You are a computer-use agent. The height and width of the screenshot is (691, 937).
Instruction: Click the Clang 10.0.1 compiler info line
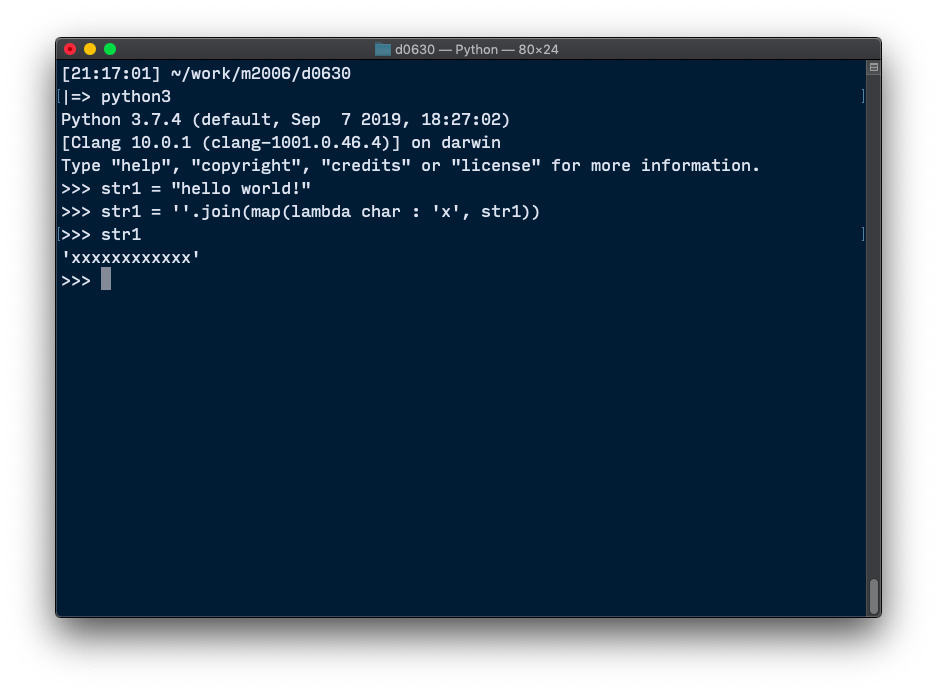[281, 143]
